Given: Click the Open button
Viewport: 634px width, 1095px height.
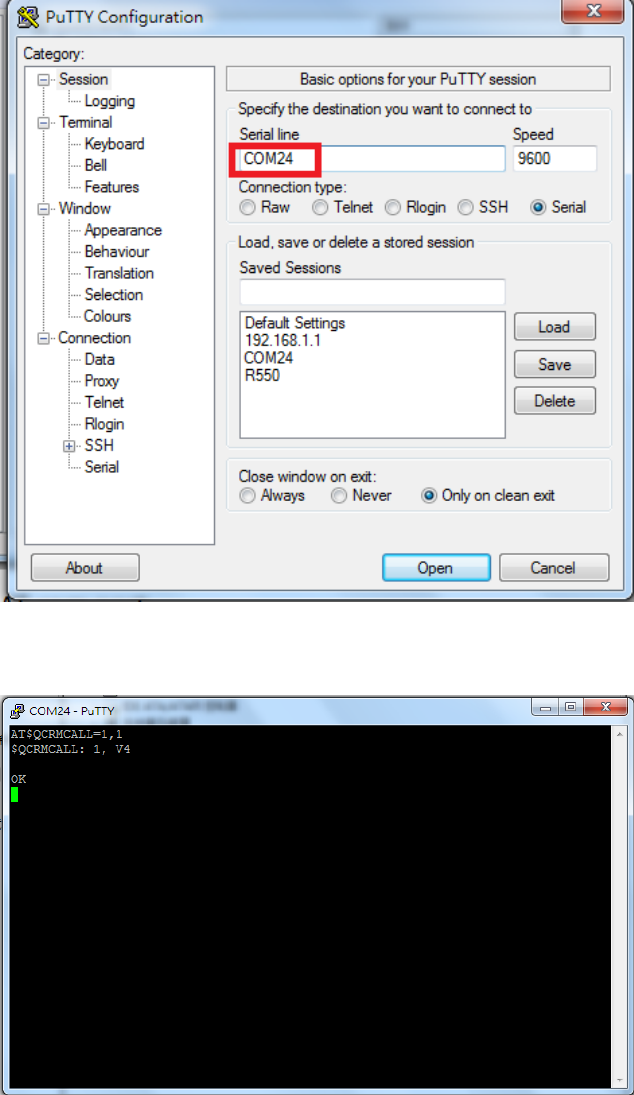Looking at the screenshot, I should click(436, 568).
